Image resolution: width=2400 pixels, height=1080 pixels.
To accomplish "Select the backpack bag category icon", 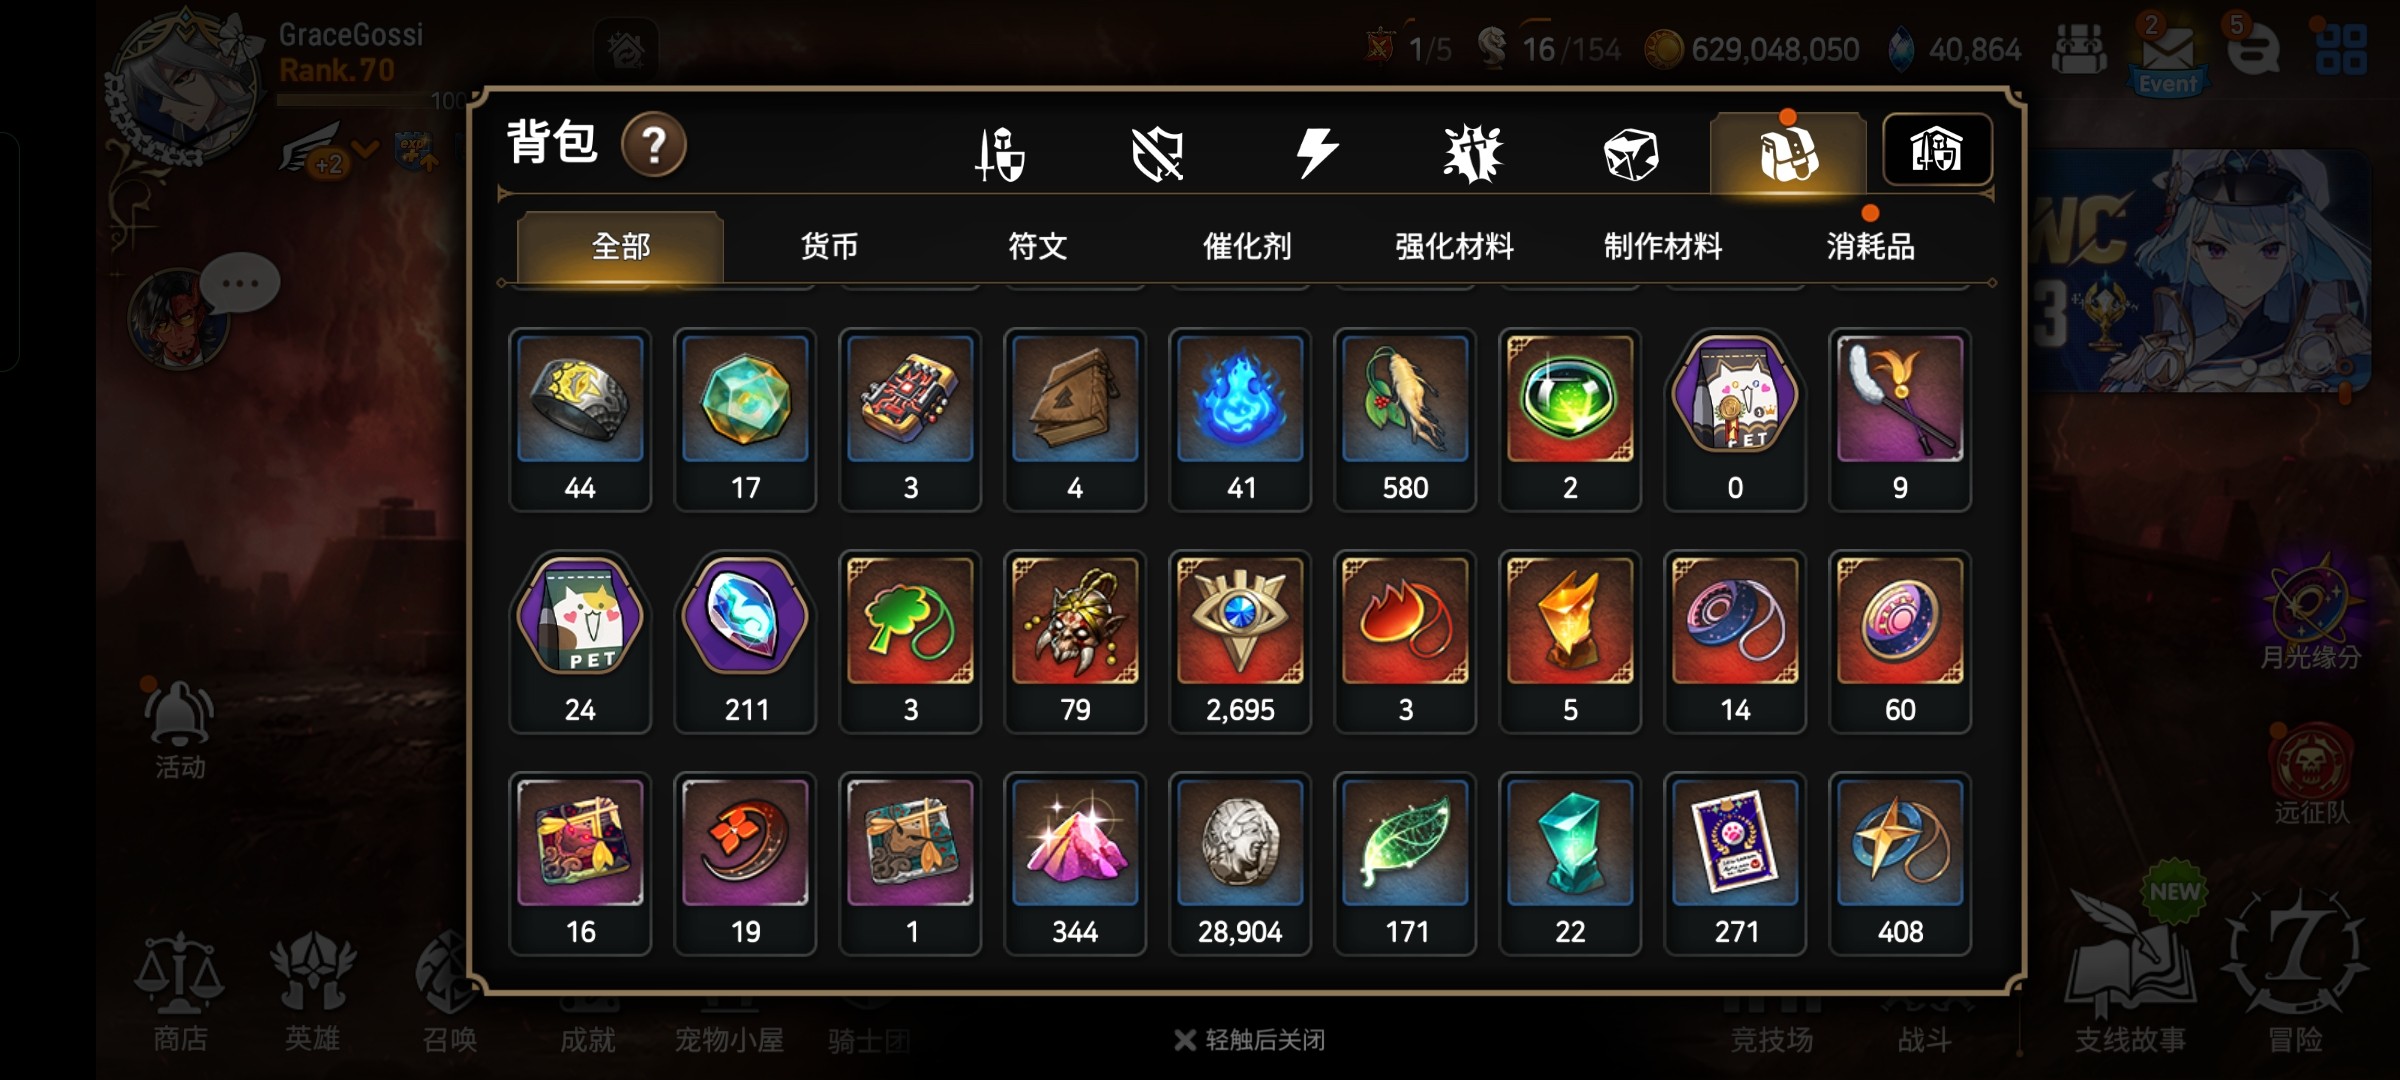I will 1788,153.
